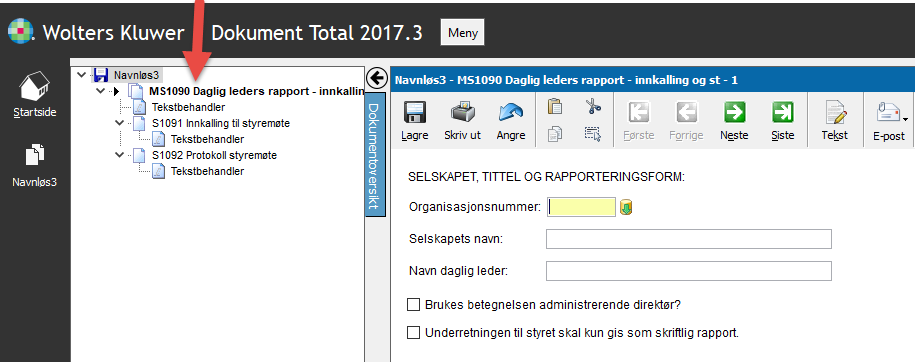Go to Neste form page
The image size is (915, 362).
(x=734, y=112)
